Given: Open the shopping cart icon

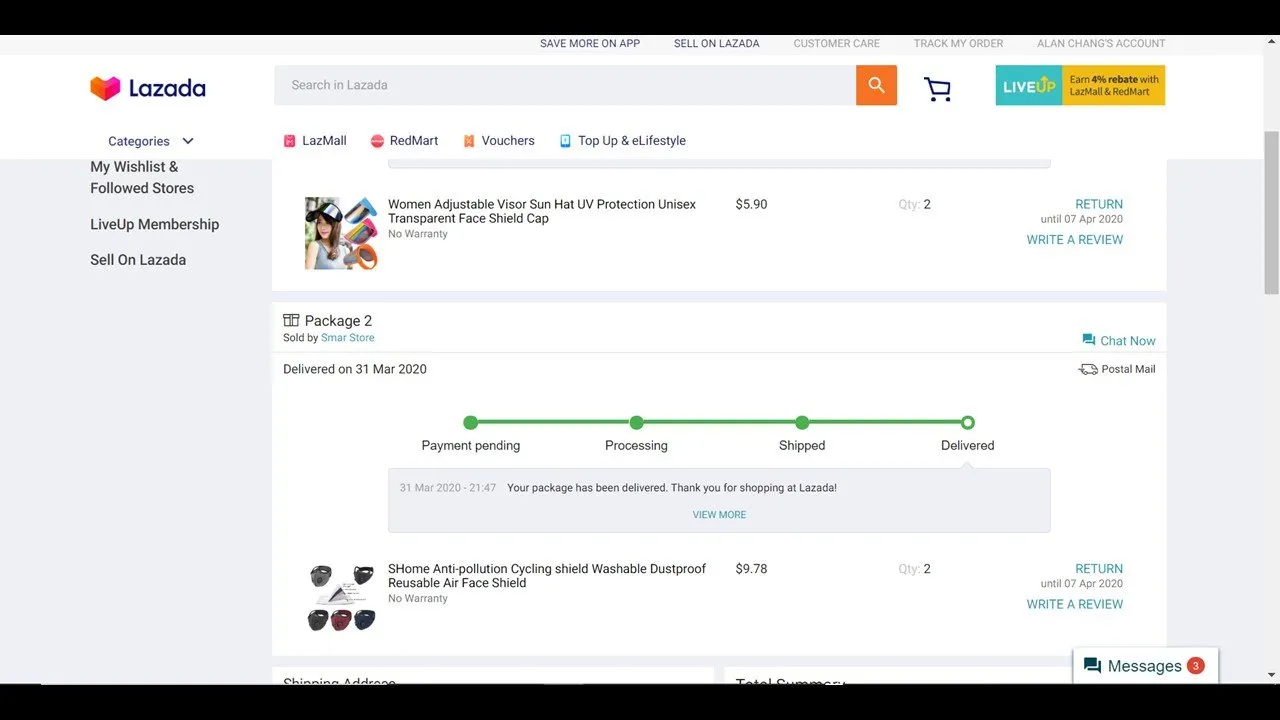Looking at the screenshot, I should (937, 89).
